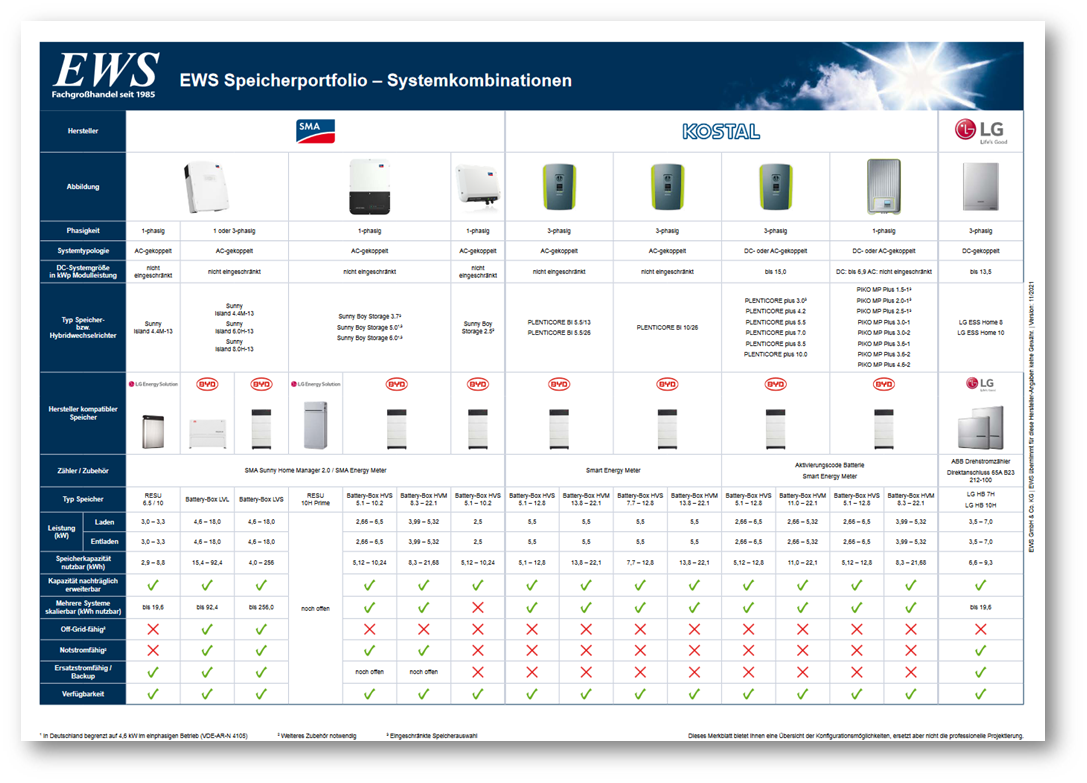Click the Notstromfähig checkmark in the LG column

[x=979, y=651]
